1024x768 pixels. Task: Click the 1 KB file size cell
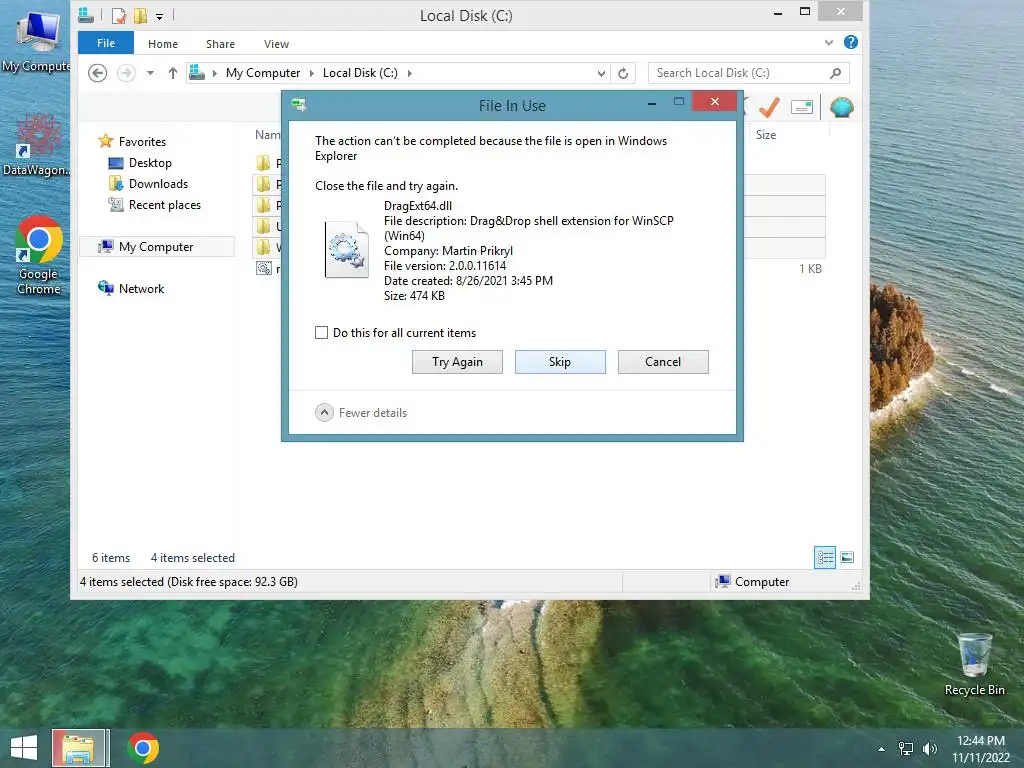pyautogui.click(x=810, y=268)
